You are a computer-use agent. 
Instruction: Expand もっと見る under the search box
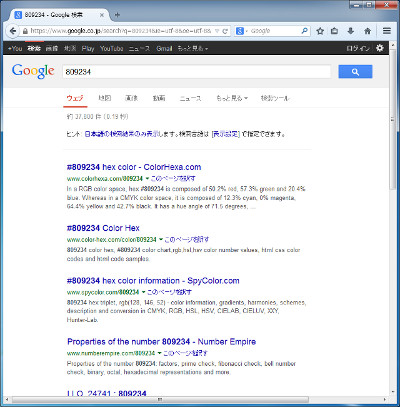[x=232, y=98]
